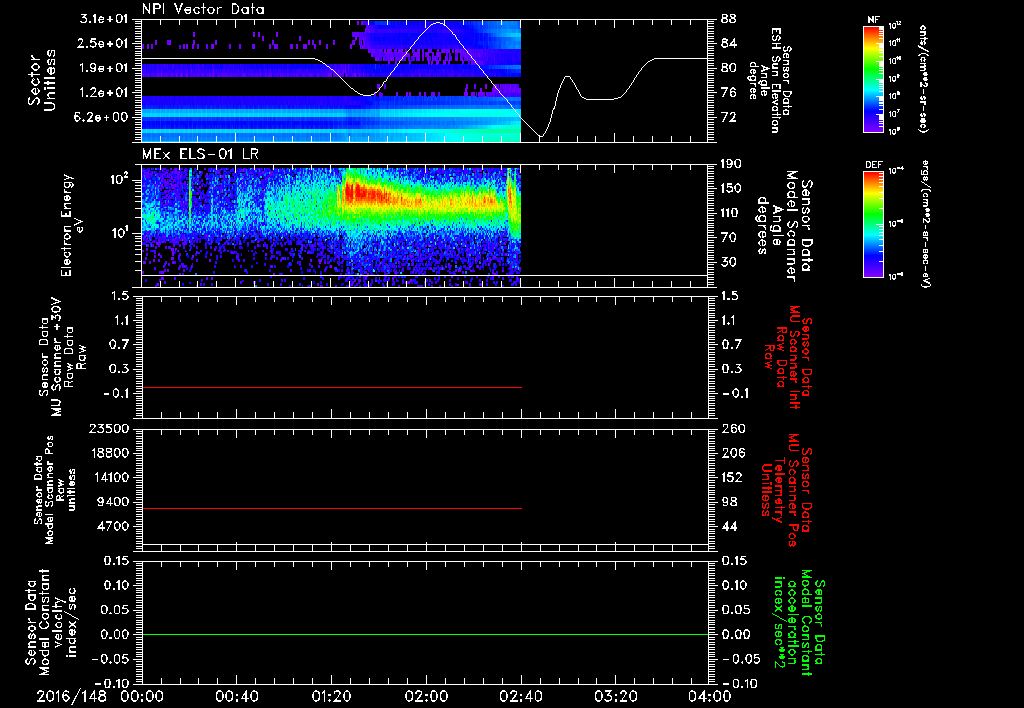This screenshot has height=708, width=1024.
Task: Click the 150 scanner angle tick label
Action: click(x=732, y=189)
